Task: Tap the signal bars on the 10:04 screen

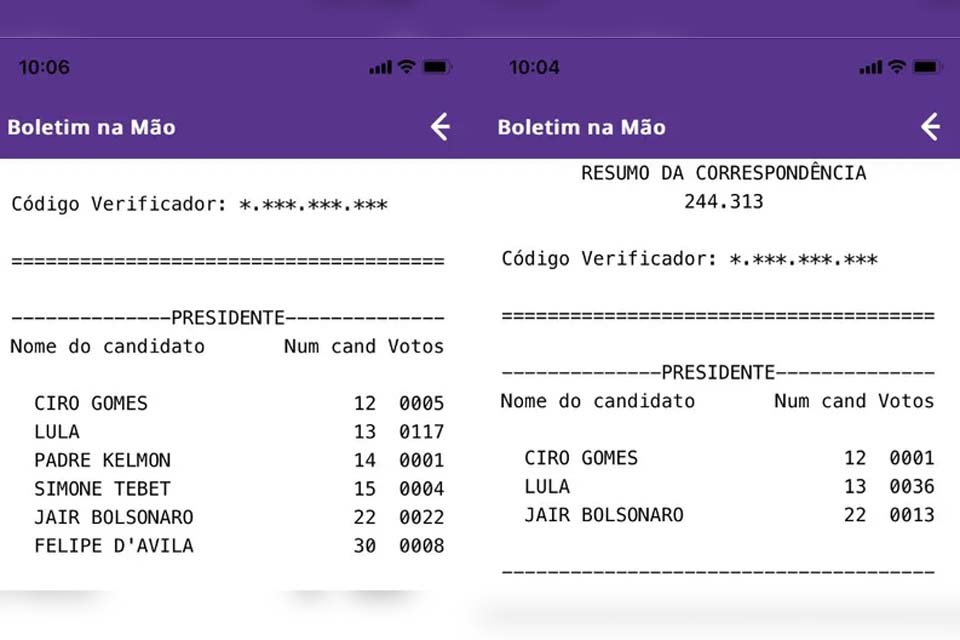Action: pyautogui.click(x=870, y=68)
